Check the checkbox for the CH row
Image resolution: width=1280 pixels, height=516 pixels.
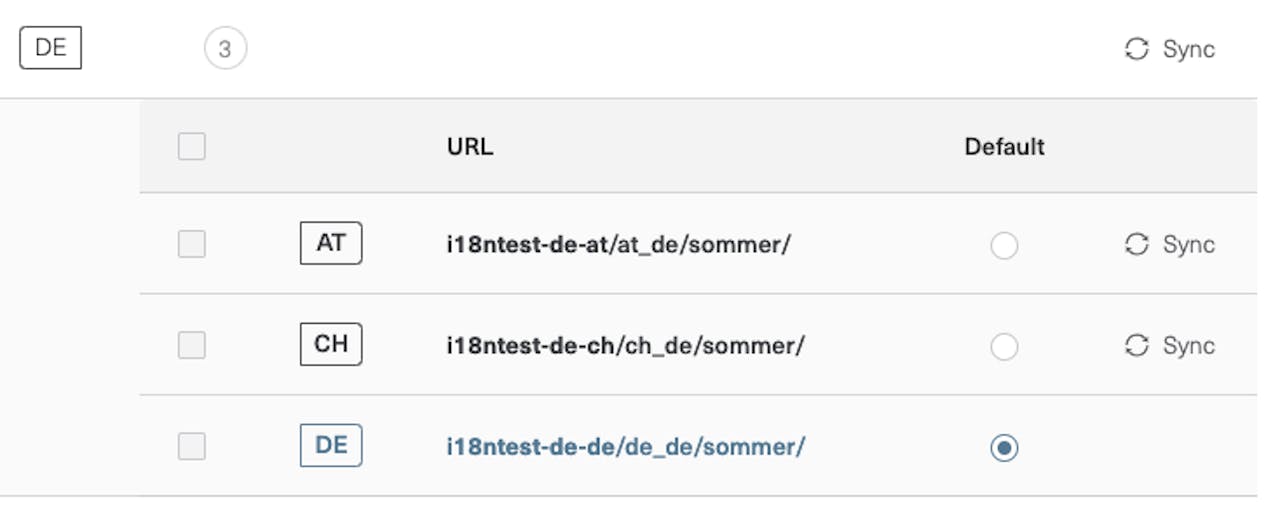[x=192, y=345]
